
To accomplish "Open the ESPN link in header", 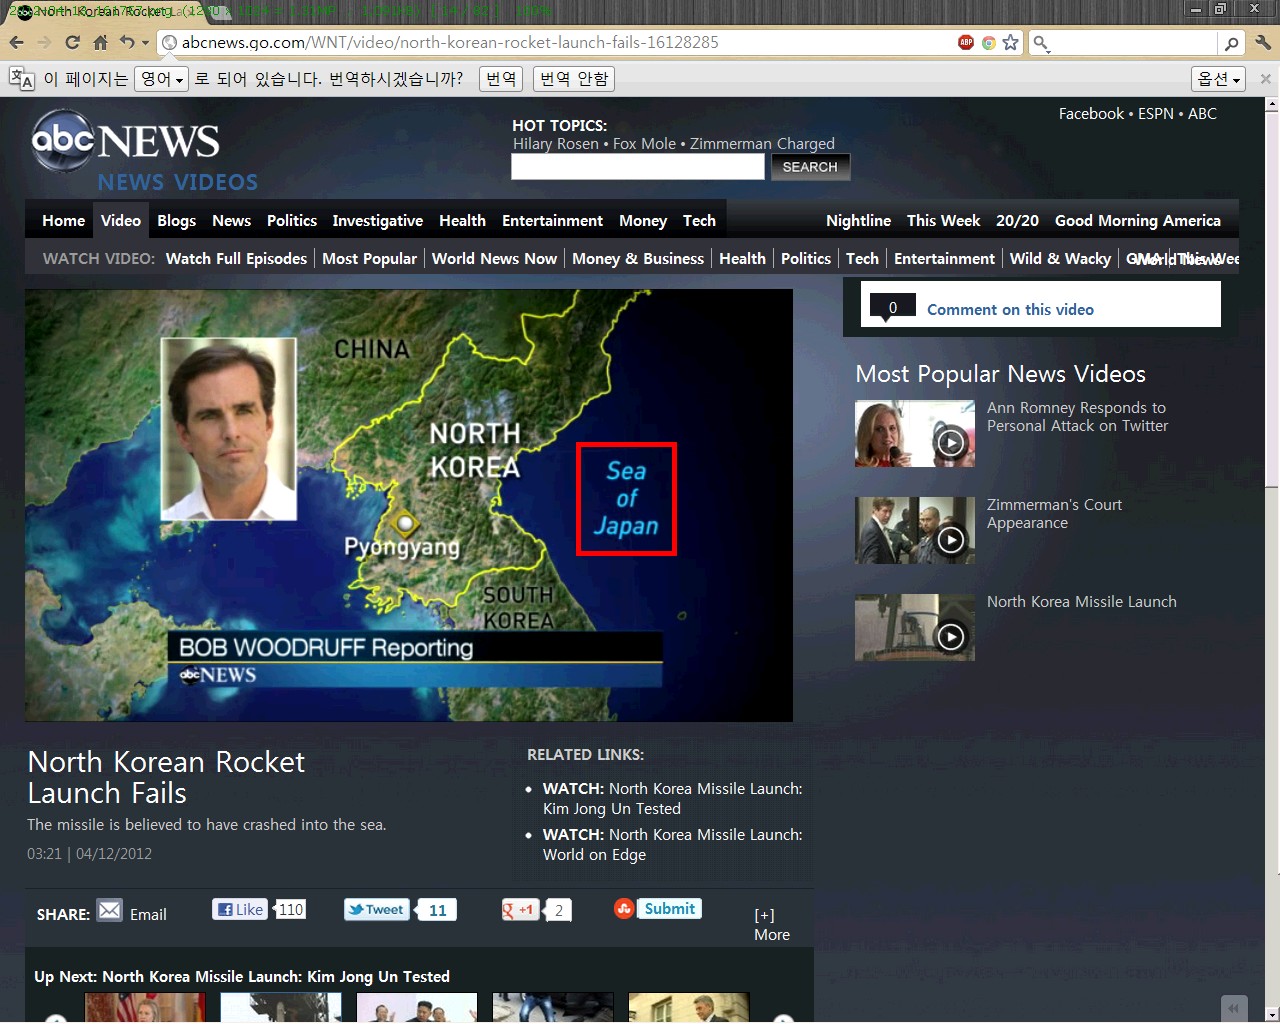I will click(x=1156, y=114).
